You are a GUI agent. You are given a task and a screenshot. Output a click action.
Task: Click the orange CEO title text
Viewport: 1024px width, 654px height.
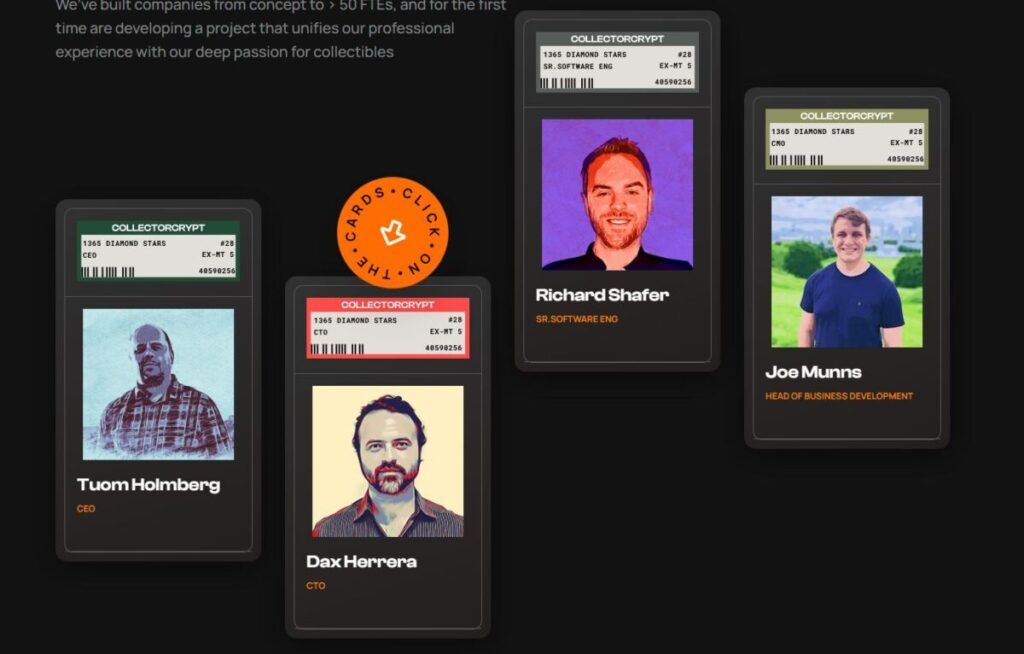86,509
